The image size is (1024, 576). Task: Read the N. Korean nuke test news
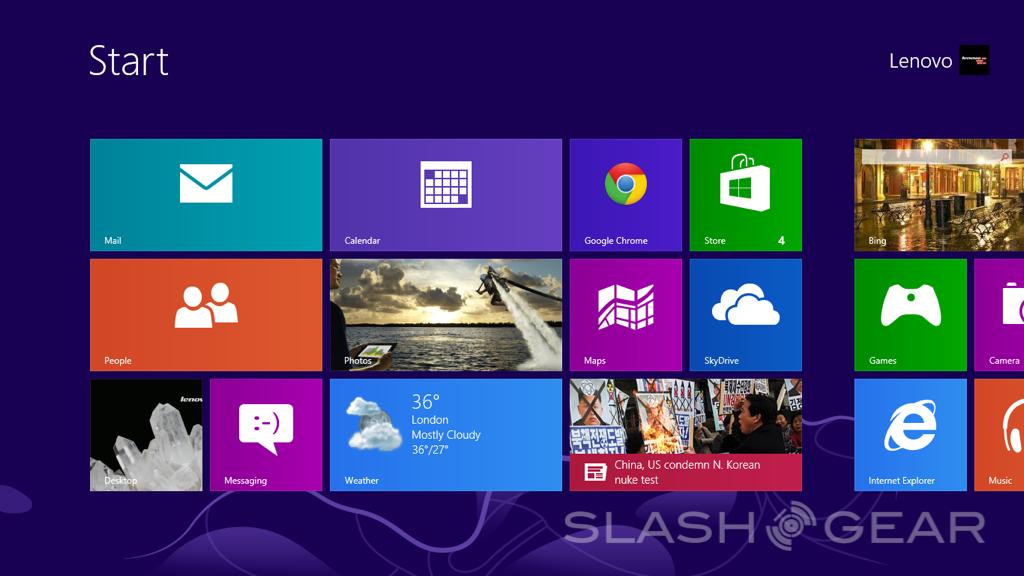685,435
